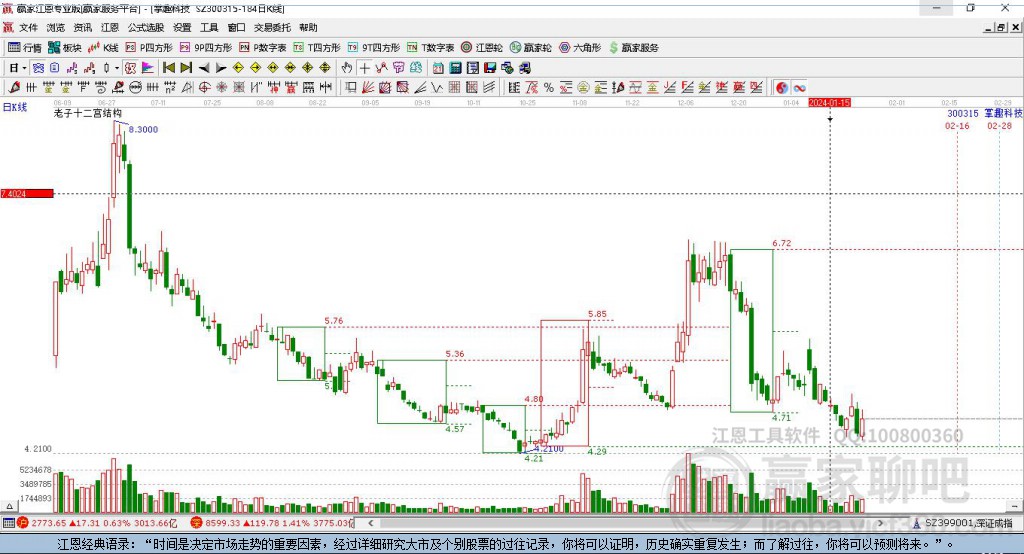
Task: Expand the volume panel triangle button
Action: (9, 506)
